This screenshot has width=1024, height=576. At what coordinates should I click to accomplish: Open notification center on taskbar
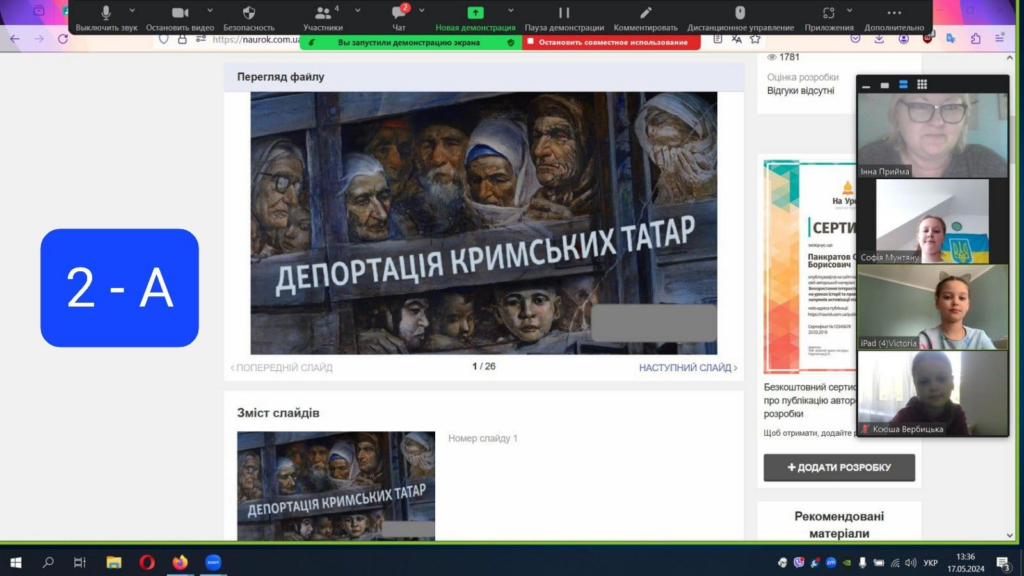click(1004, 562)
